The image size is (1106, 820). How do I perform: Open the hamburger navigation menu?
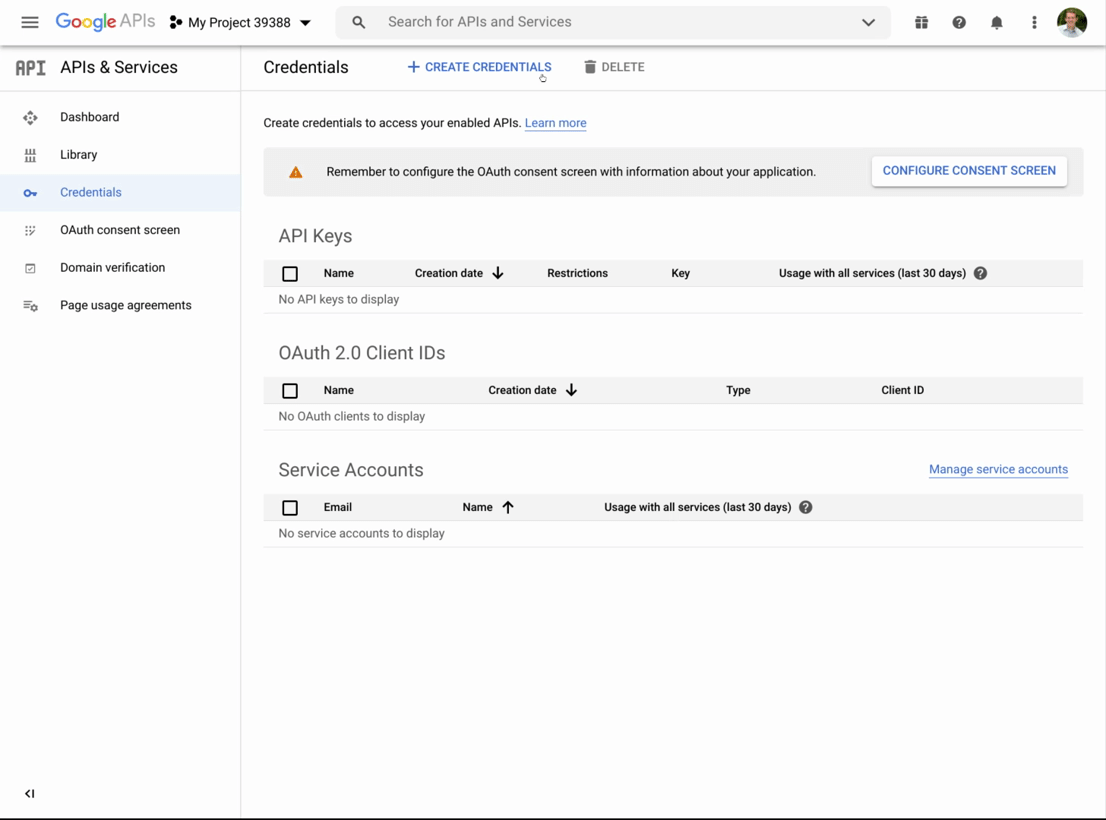point(29,22)
